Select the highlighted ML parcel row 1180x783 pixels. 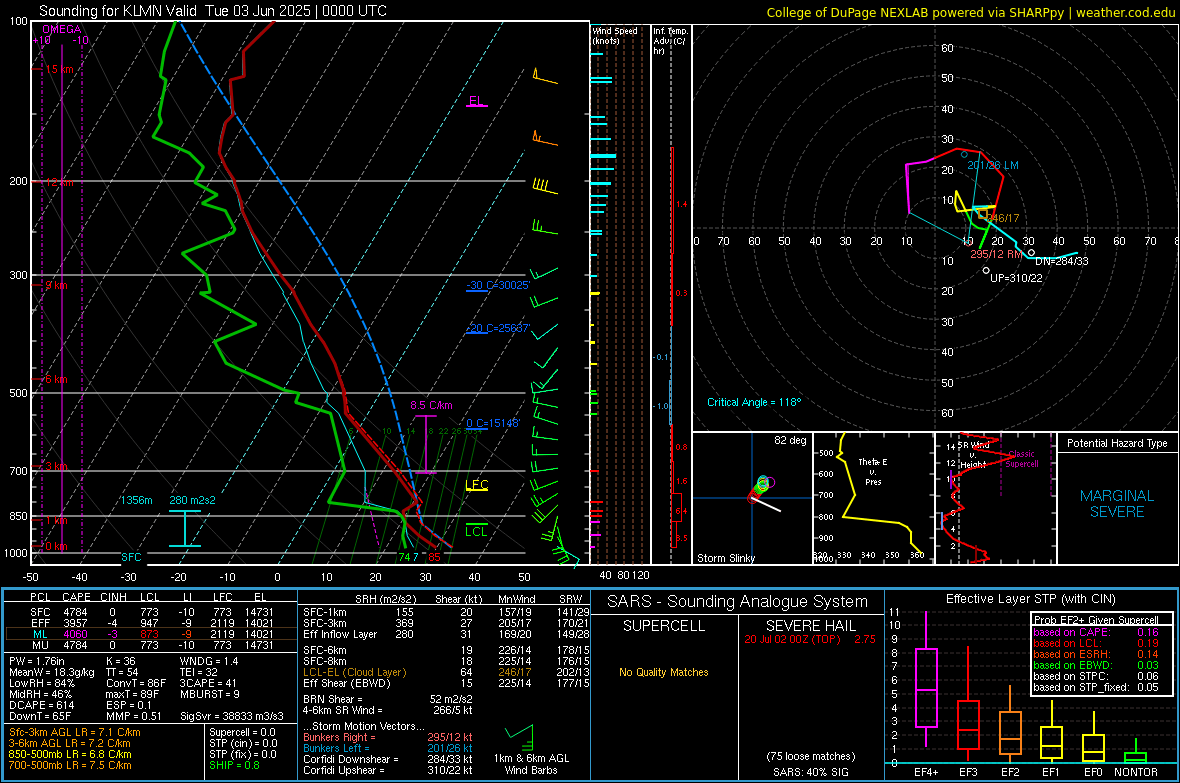click(x=151, y=634)
